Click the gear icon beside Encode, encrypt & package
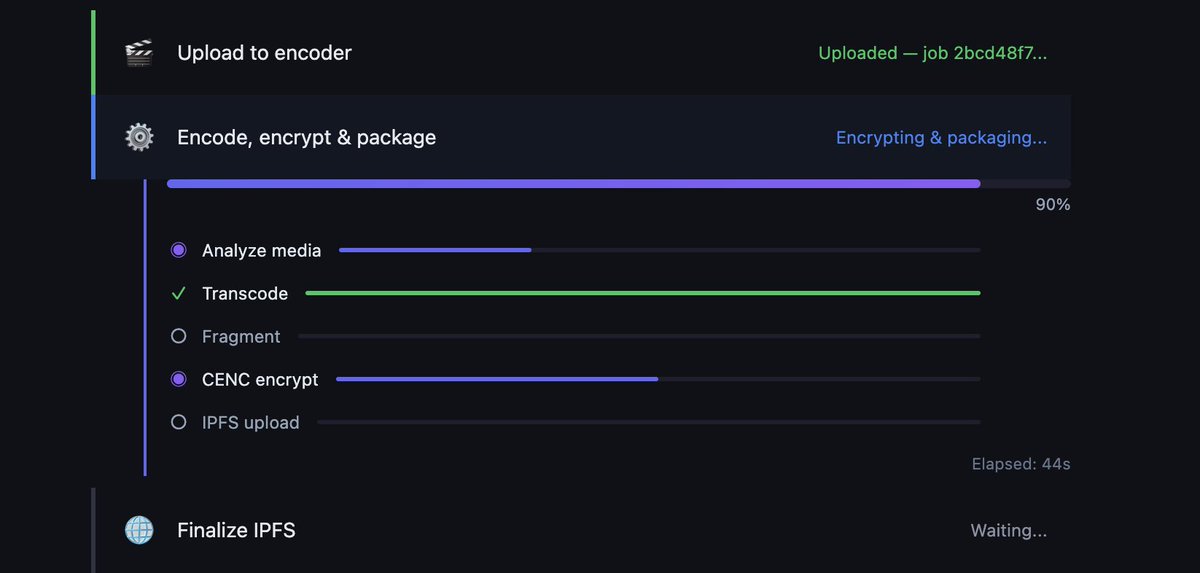 (x=139, y=137)
